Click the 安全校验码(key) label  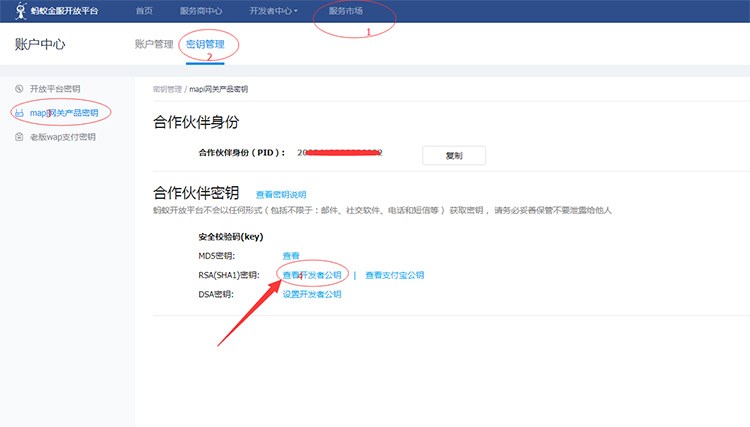tap(231, 237)
